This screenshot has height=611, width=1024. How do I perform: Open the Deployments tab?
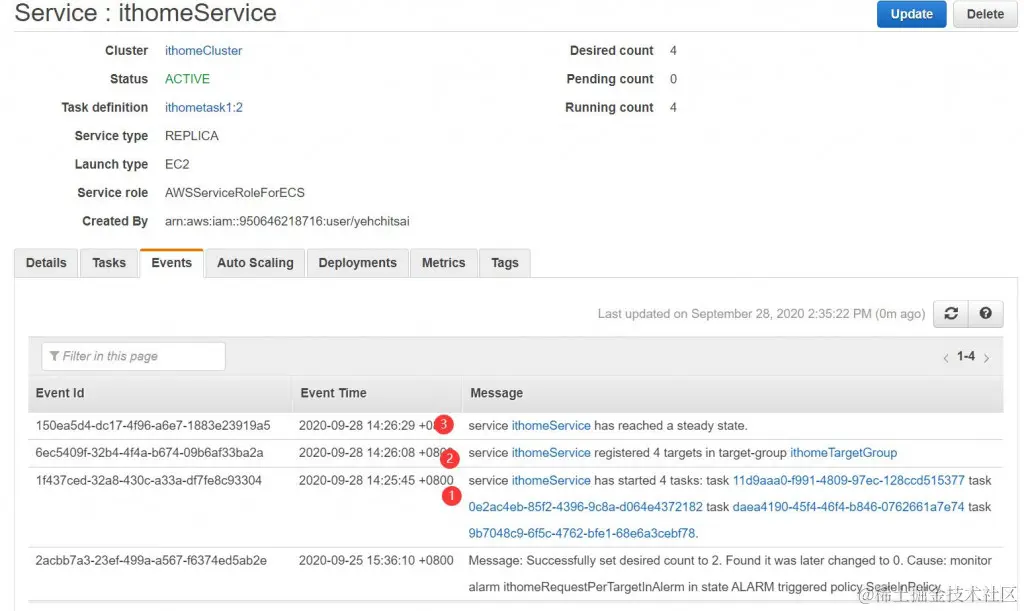pos(358,263)
